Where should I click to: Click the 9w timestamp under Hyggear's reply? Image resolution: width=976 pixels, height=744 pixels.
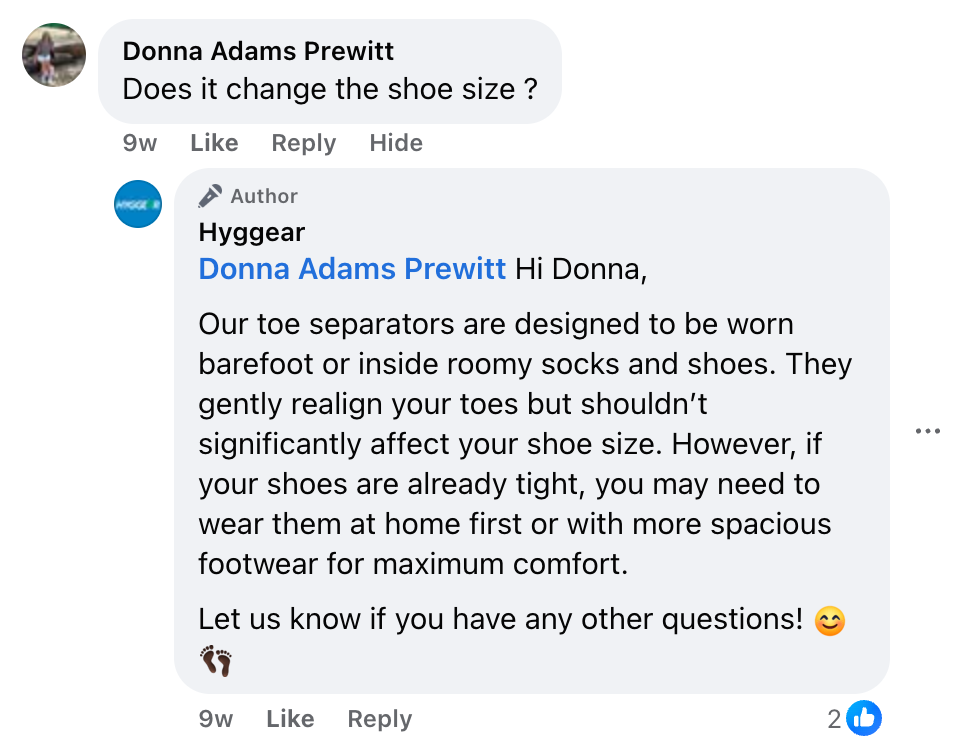tap(216, 719)
